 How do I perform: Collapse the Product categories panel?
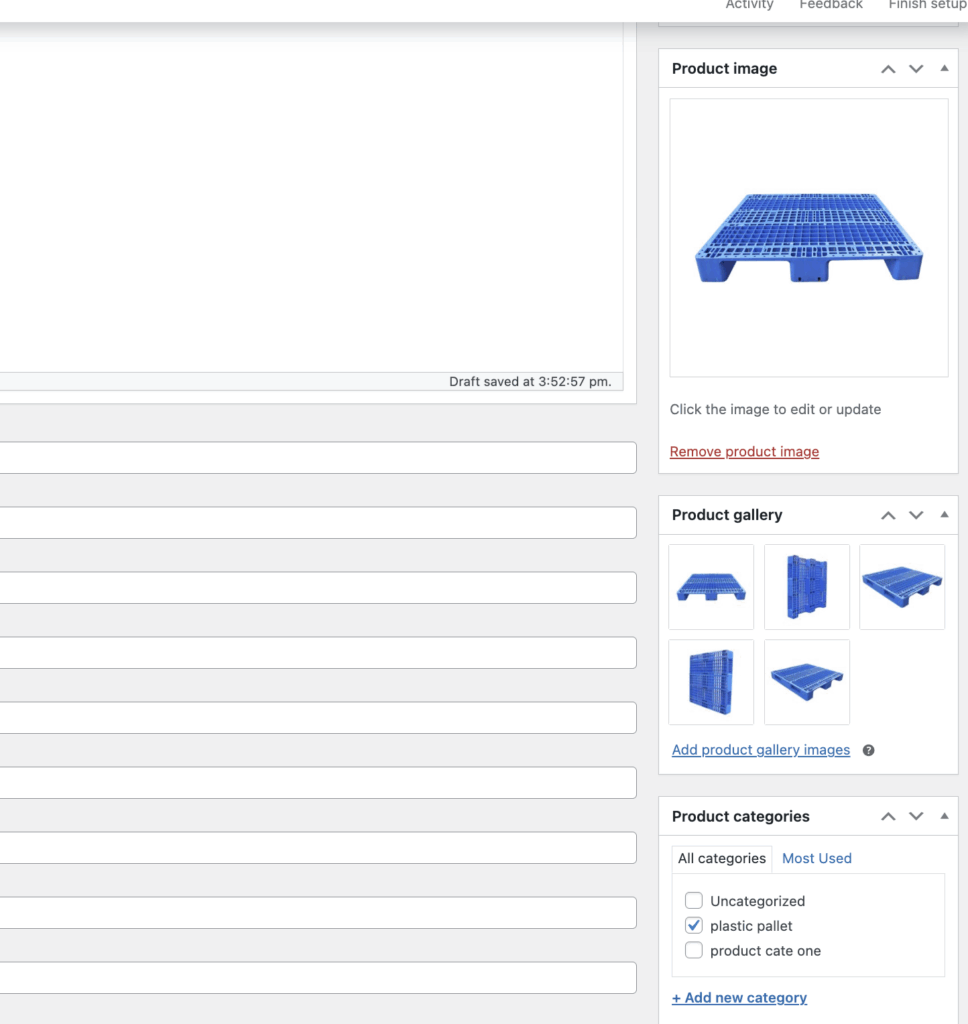point(944,817)
